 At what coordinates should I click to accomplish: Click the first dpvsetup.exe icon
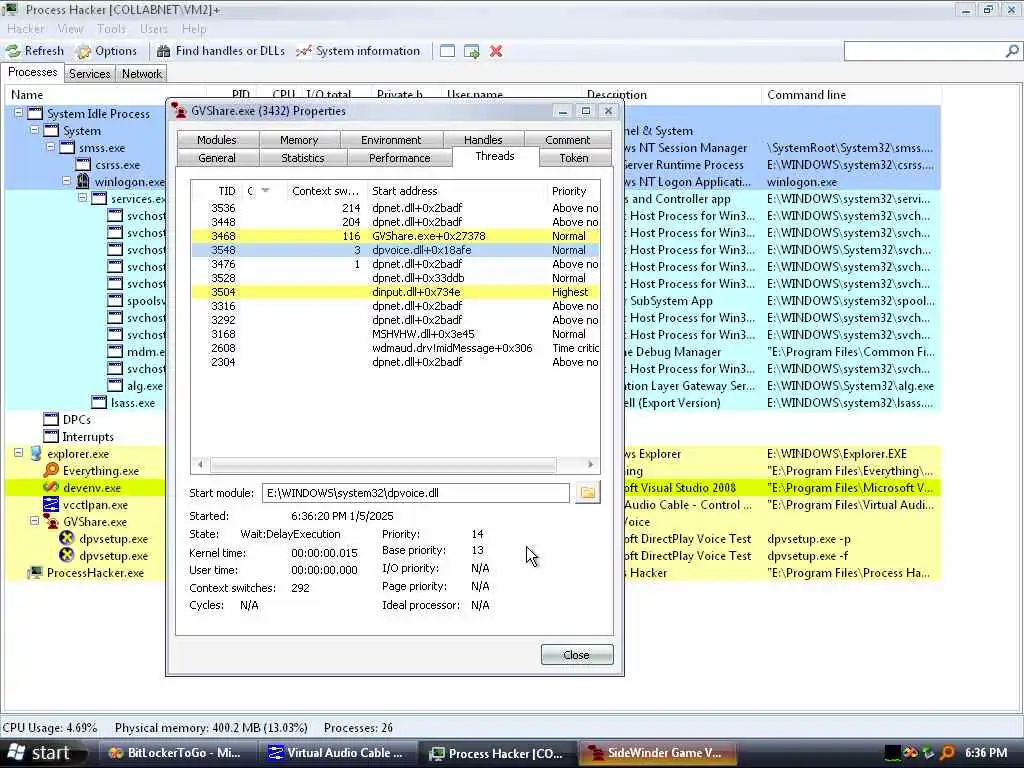[67, 538]
